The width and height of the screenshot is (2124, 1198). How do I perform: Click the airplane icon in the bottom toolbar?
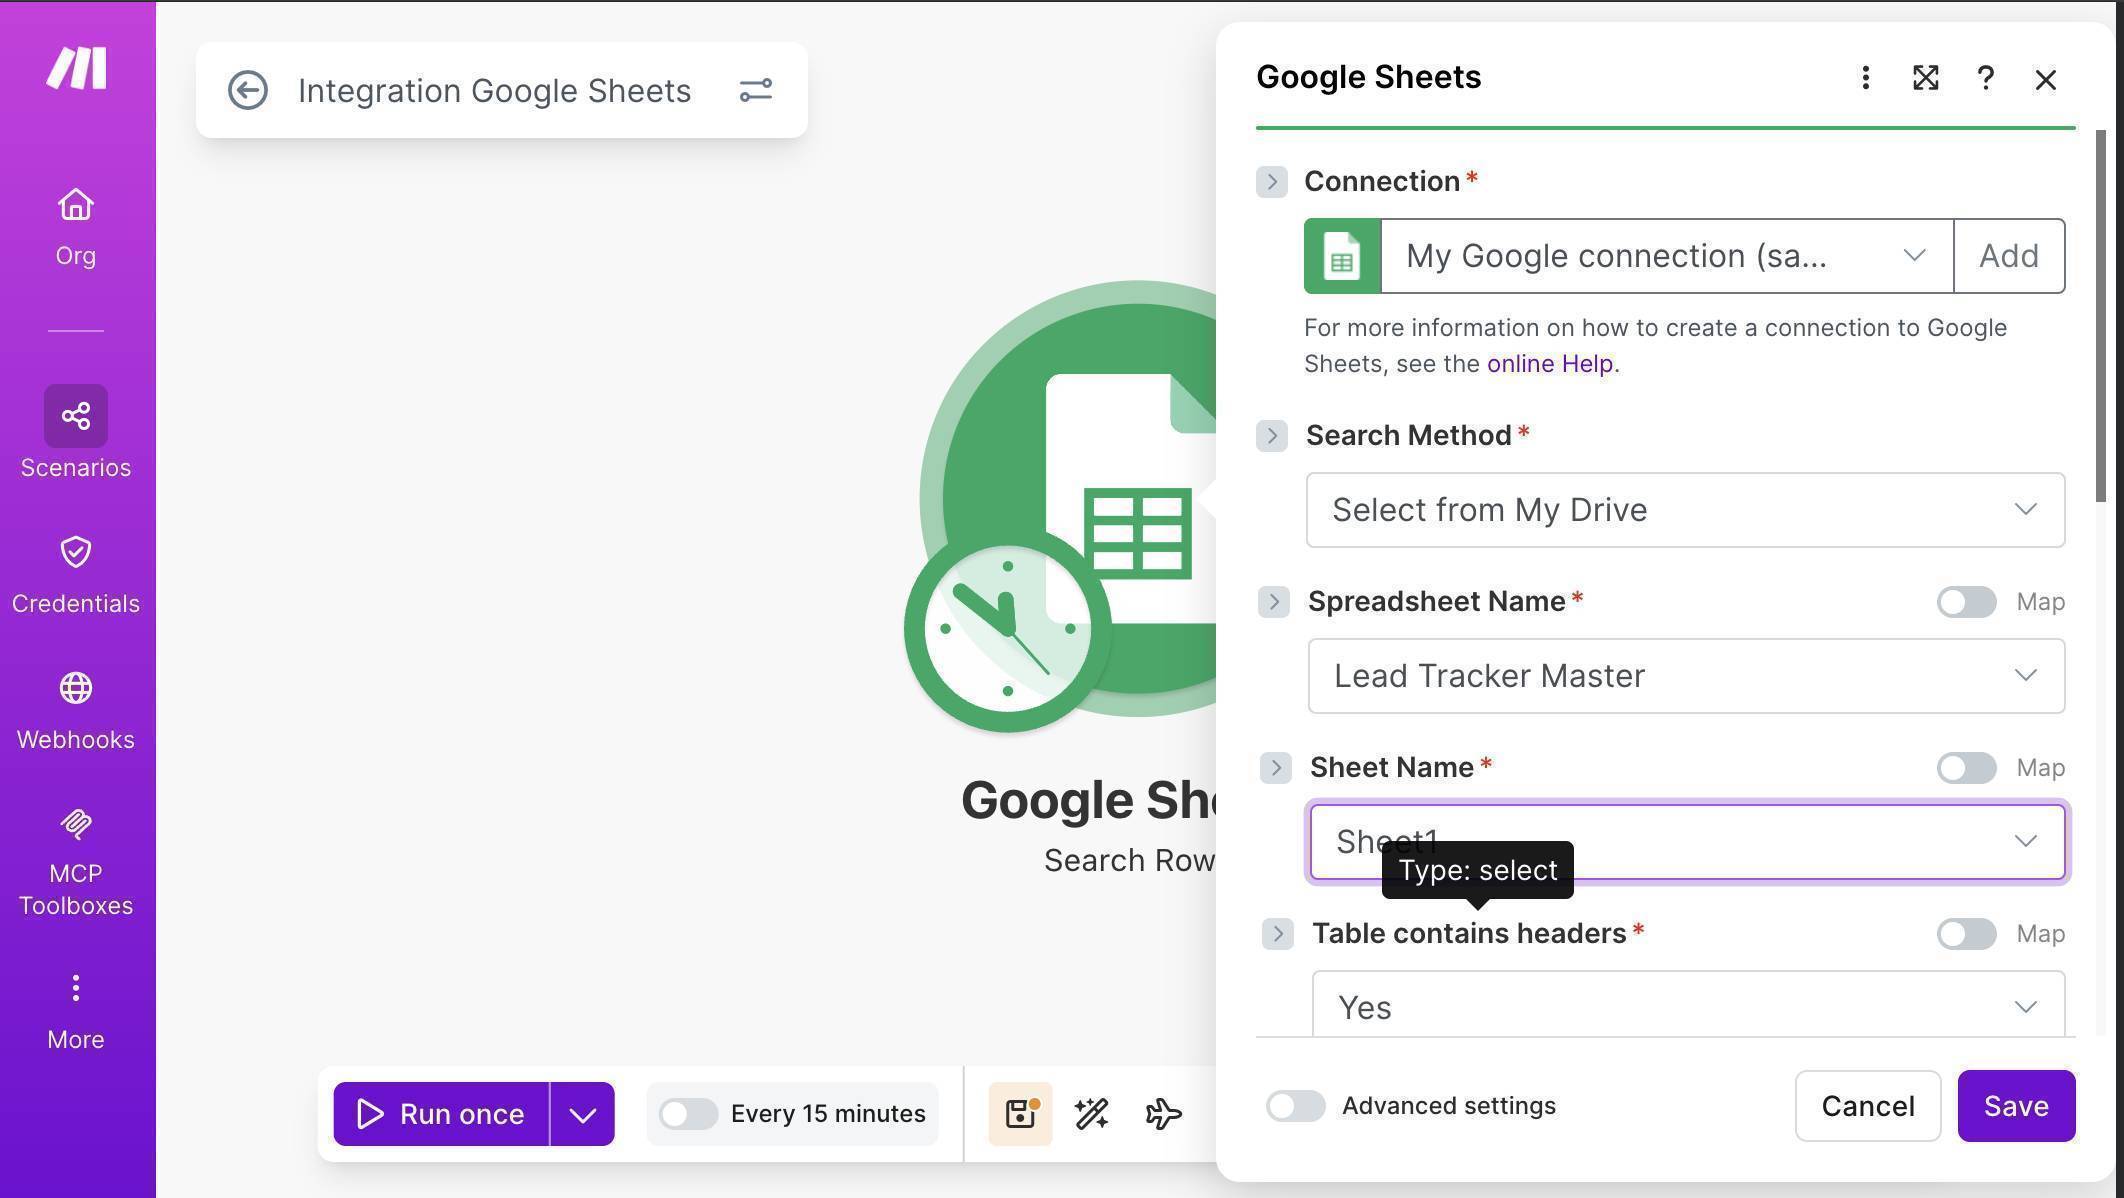(x=1161, y=1112)
